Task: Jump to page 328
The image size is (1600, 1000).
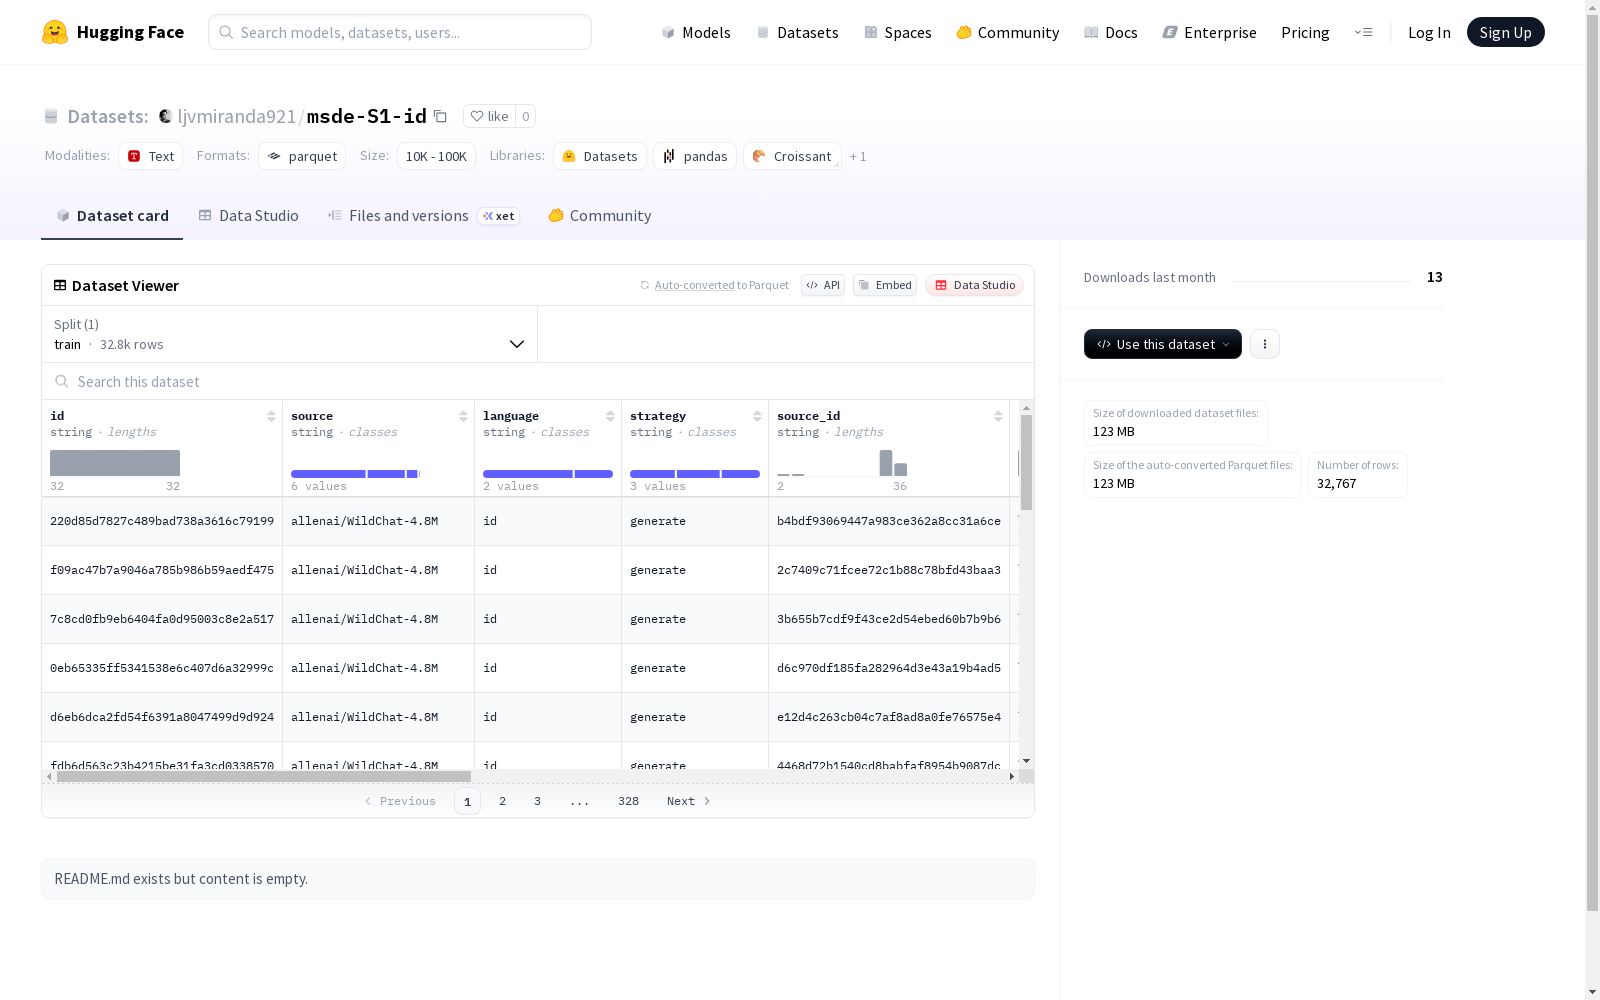Action: pyautogui.click(x=628, y=801)
